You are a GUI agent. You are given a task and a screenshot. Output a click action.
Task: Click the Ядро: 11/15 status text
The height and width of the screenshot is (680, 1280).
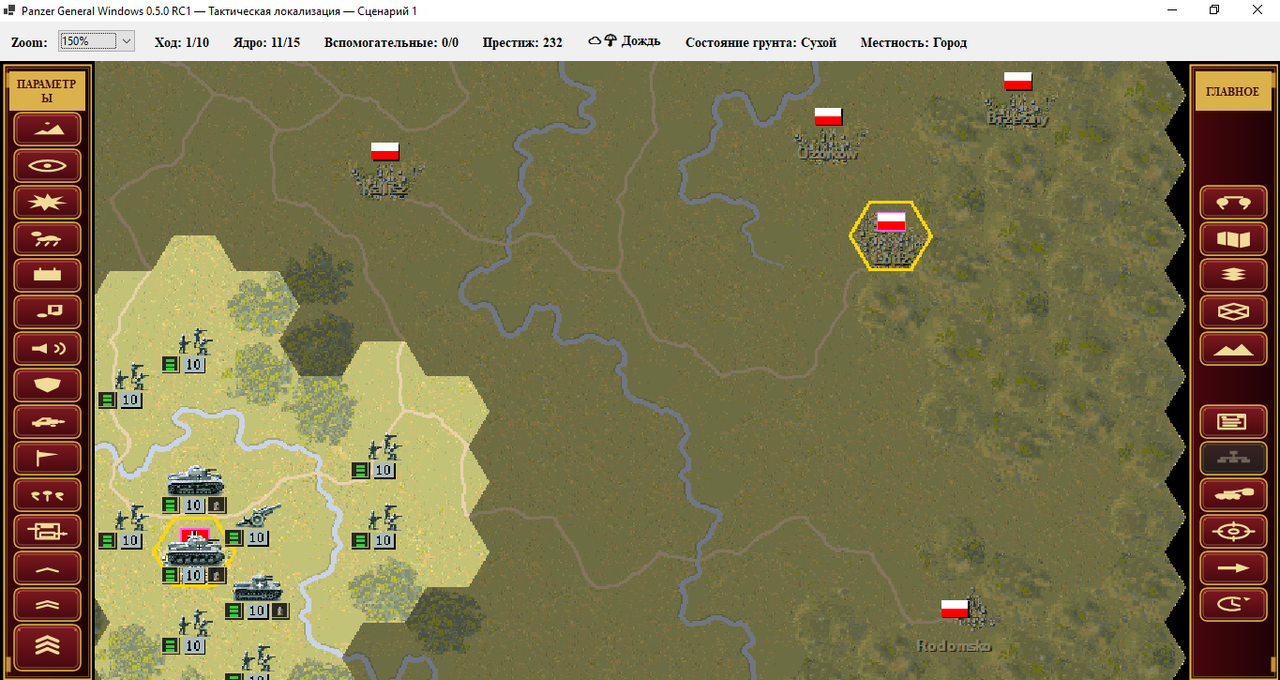pyautogui.click(x=267, y=42)
